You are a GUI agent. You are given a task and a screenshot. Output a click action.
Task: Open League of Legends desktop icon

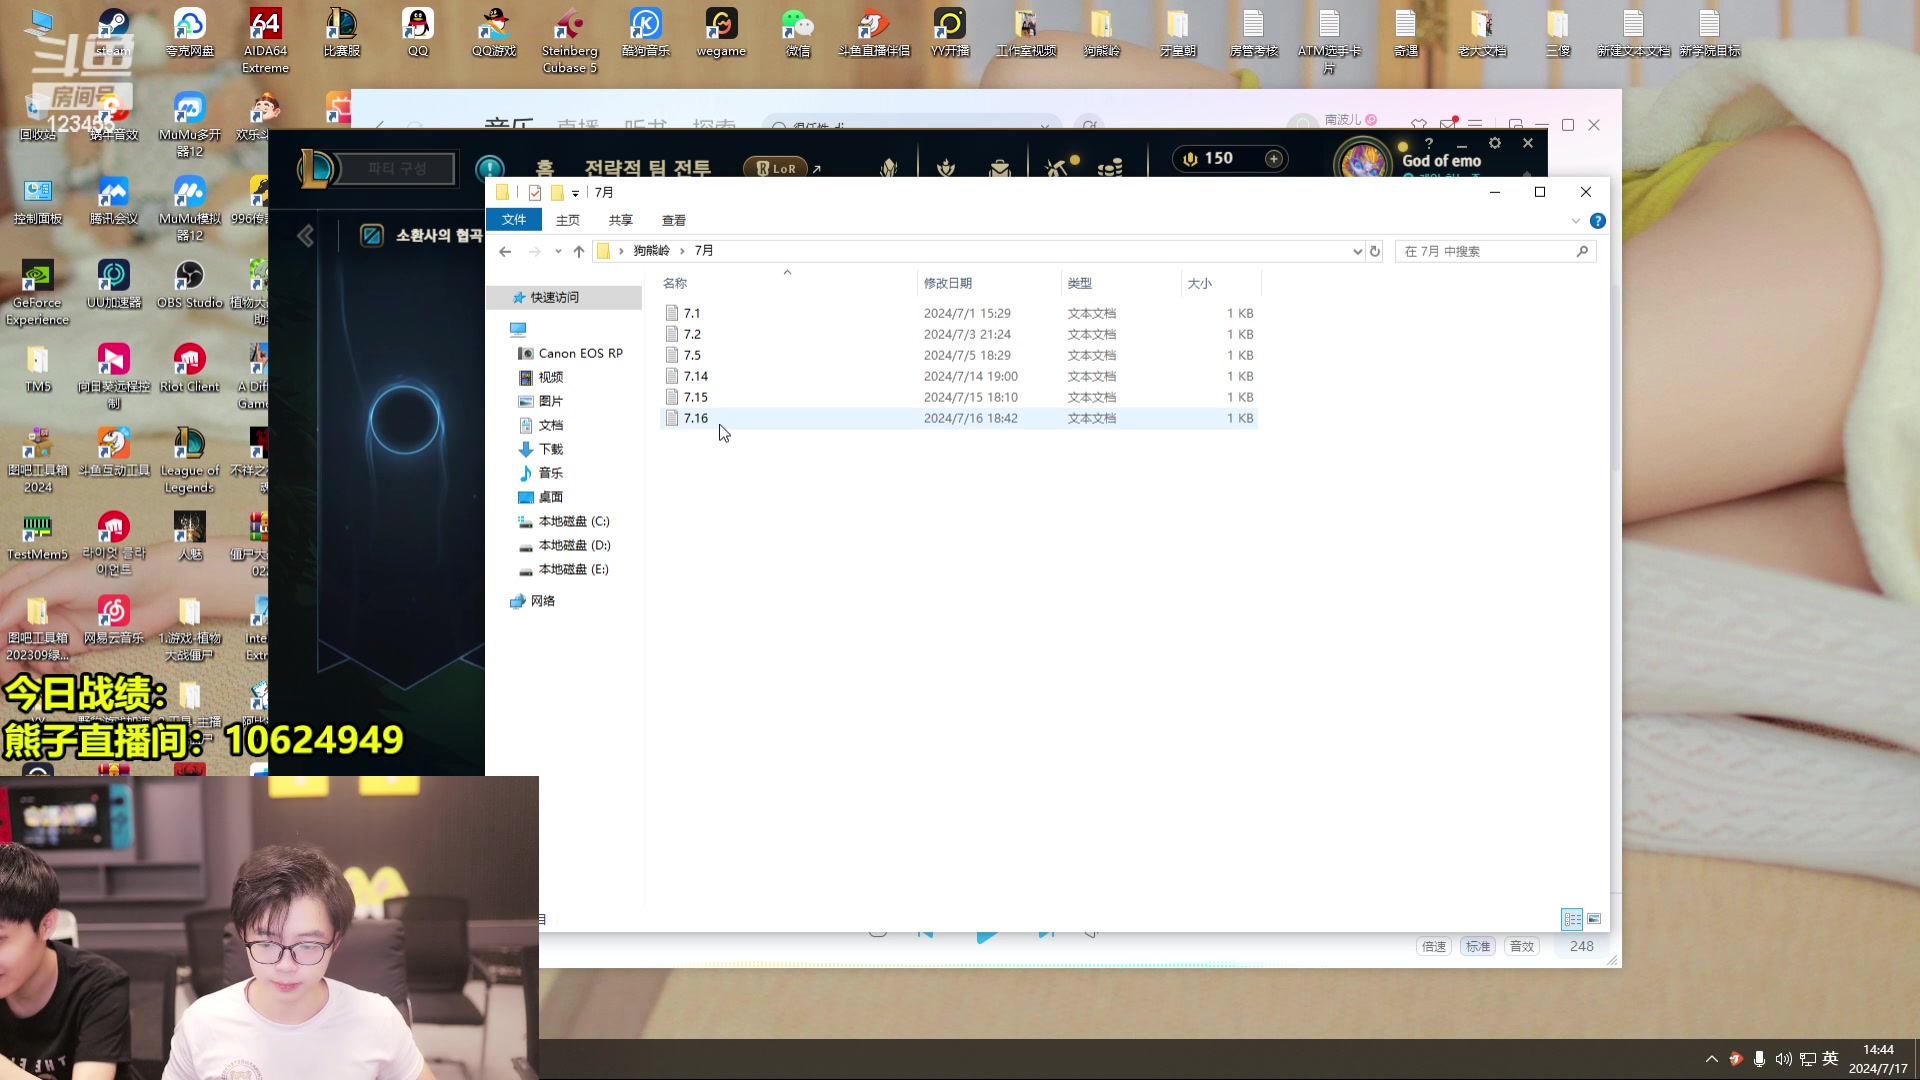tap(189, 461)
